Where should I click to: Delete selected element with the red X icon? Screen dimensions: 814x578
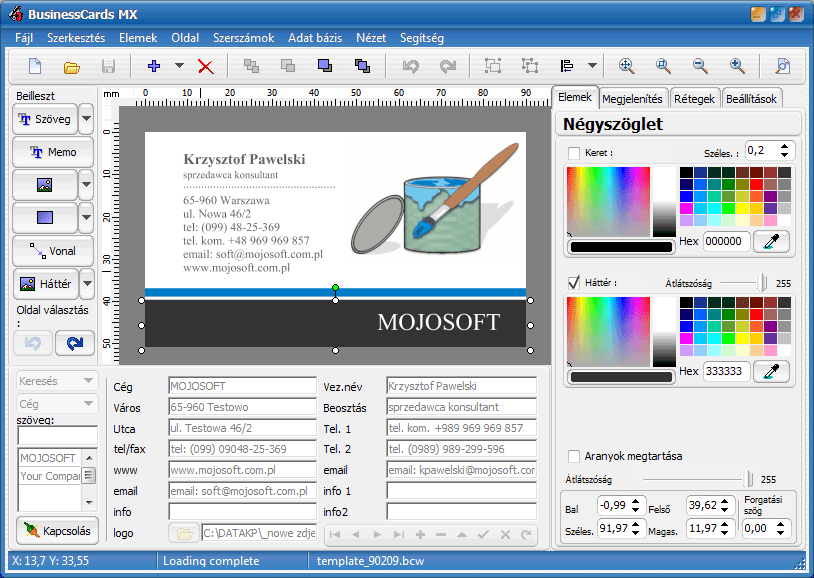206,66
